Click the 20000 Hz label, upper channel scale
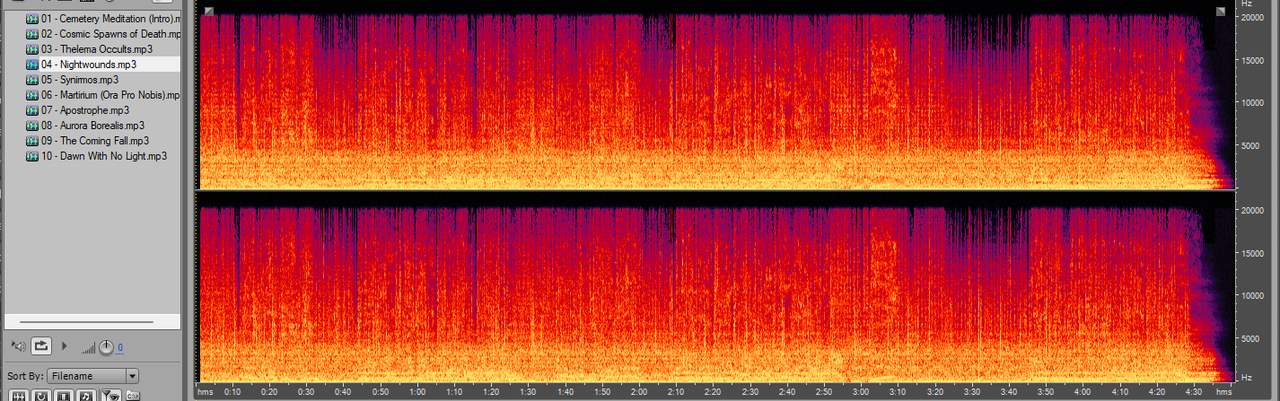This screenshot has height=401, width=1280. 1253,18
